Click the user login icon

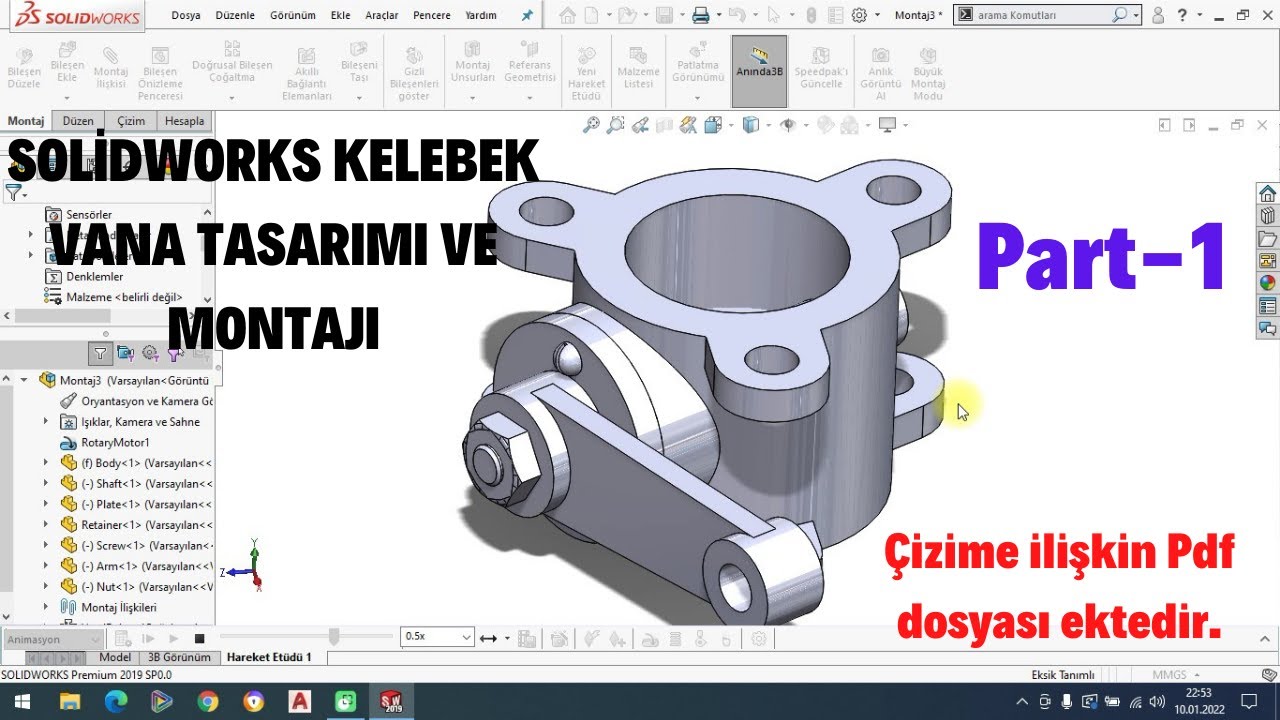1158,15
